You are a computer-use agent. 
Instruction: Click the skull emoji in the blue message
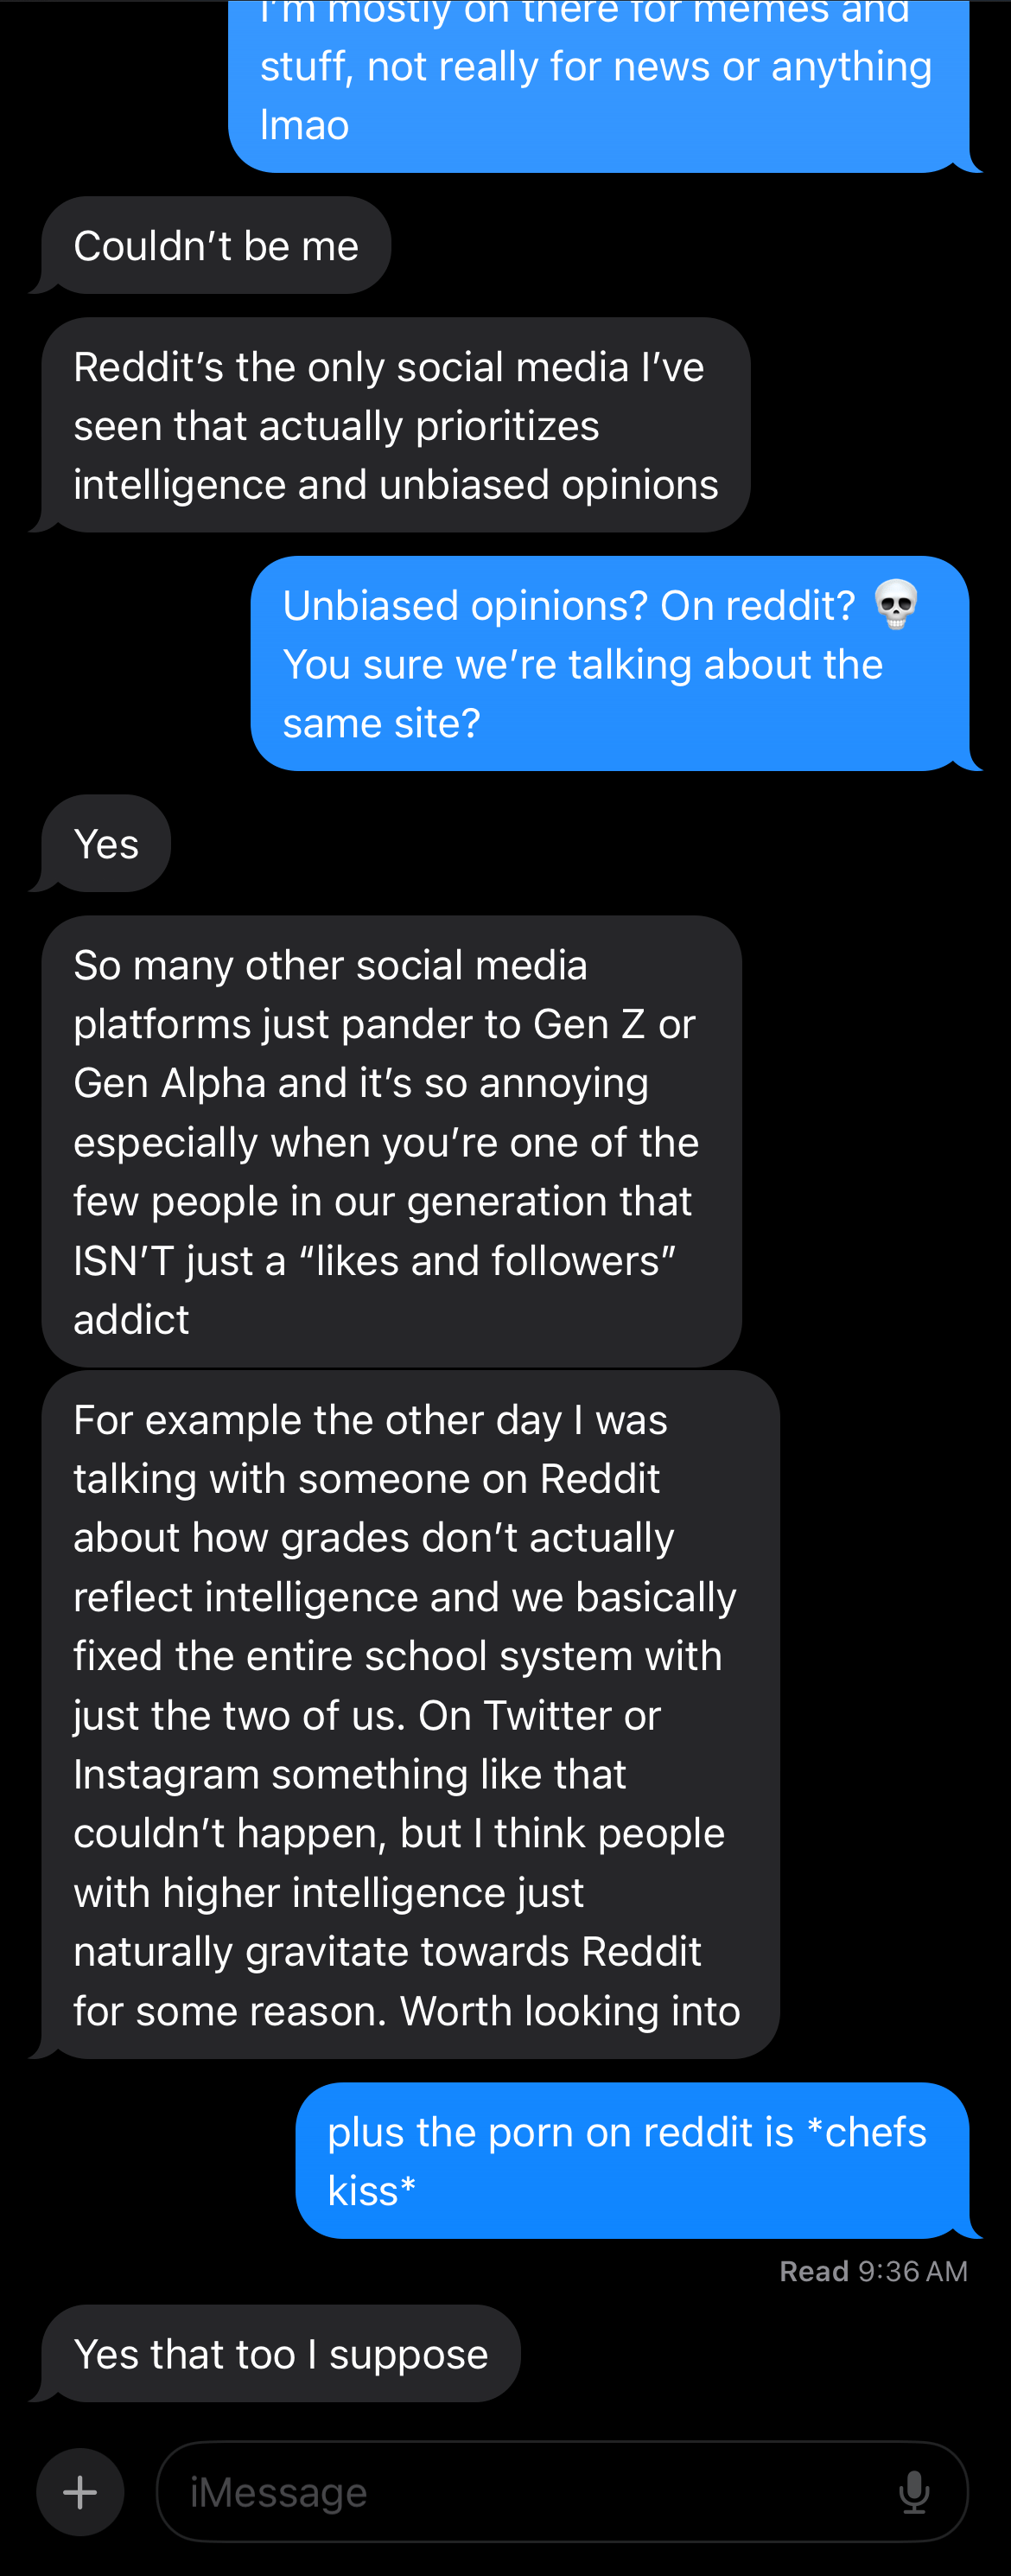click(895, 605)
